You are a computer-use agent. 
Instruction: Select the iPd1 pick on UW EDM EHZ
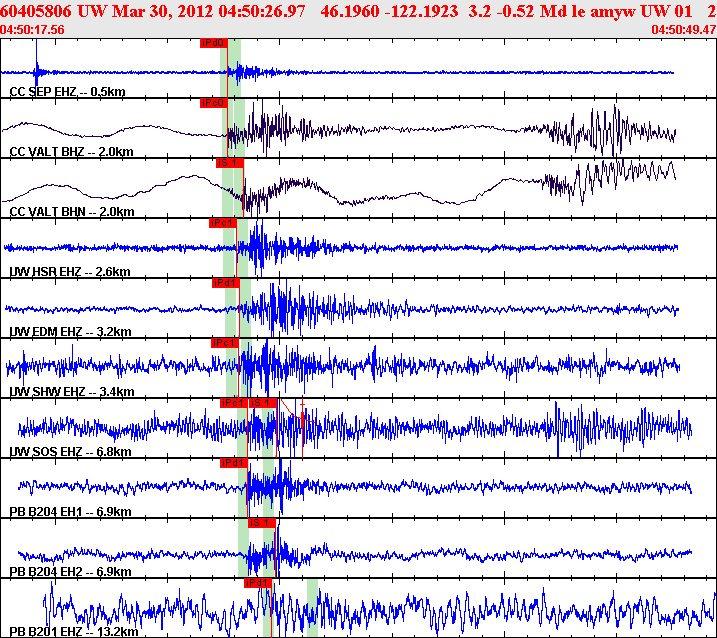click(x=226, y=283)
